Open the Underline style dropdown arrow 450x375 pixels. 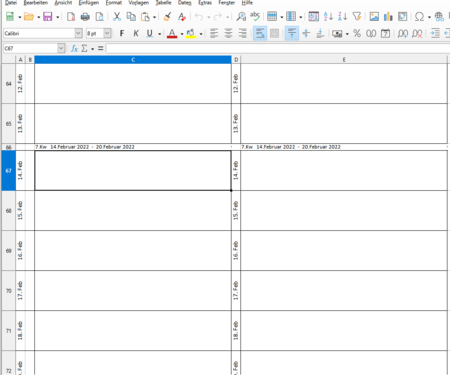coord(159,34)
